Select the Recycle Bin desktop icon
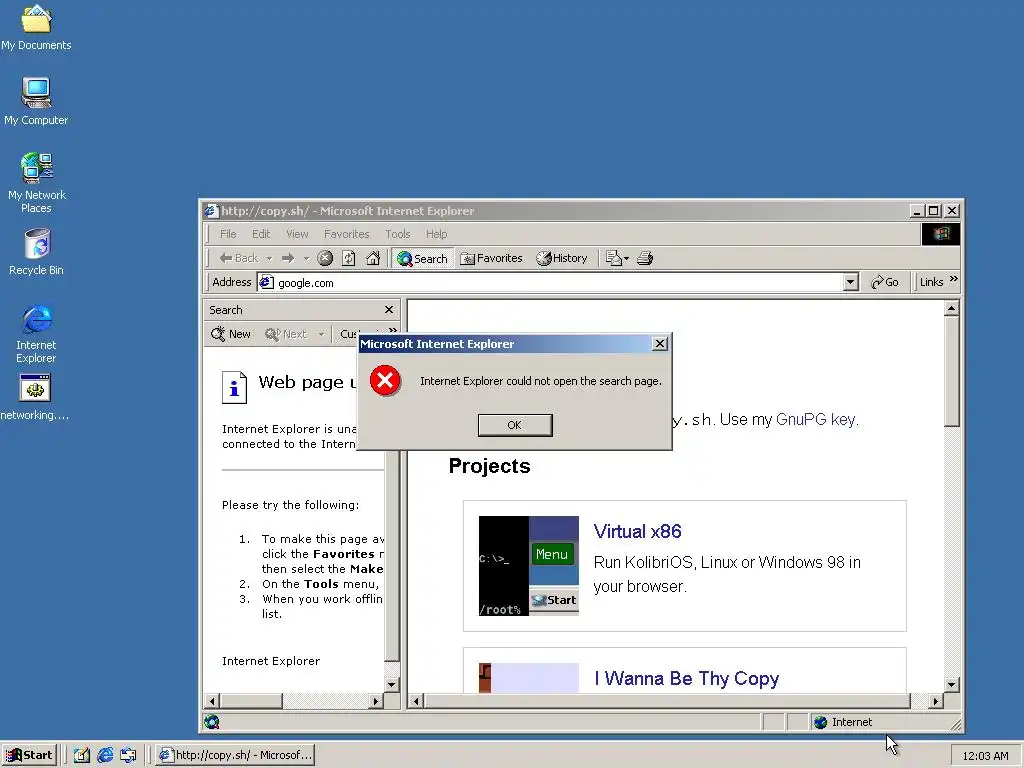 click(x=37, y=252)
